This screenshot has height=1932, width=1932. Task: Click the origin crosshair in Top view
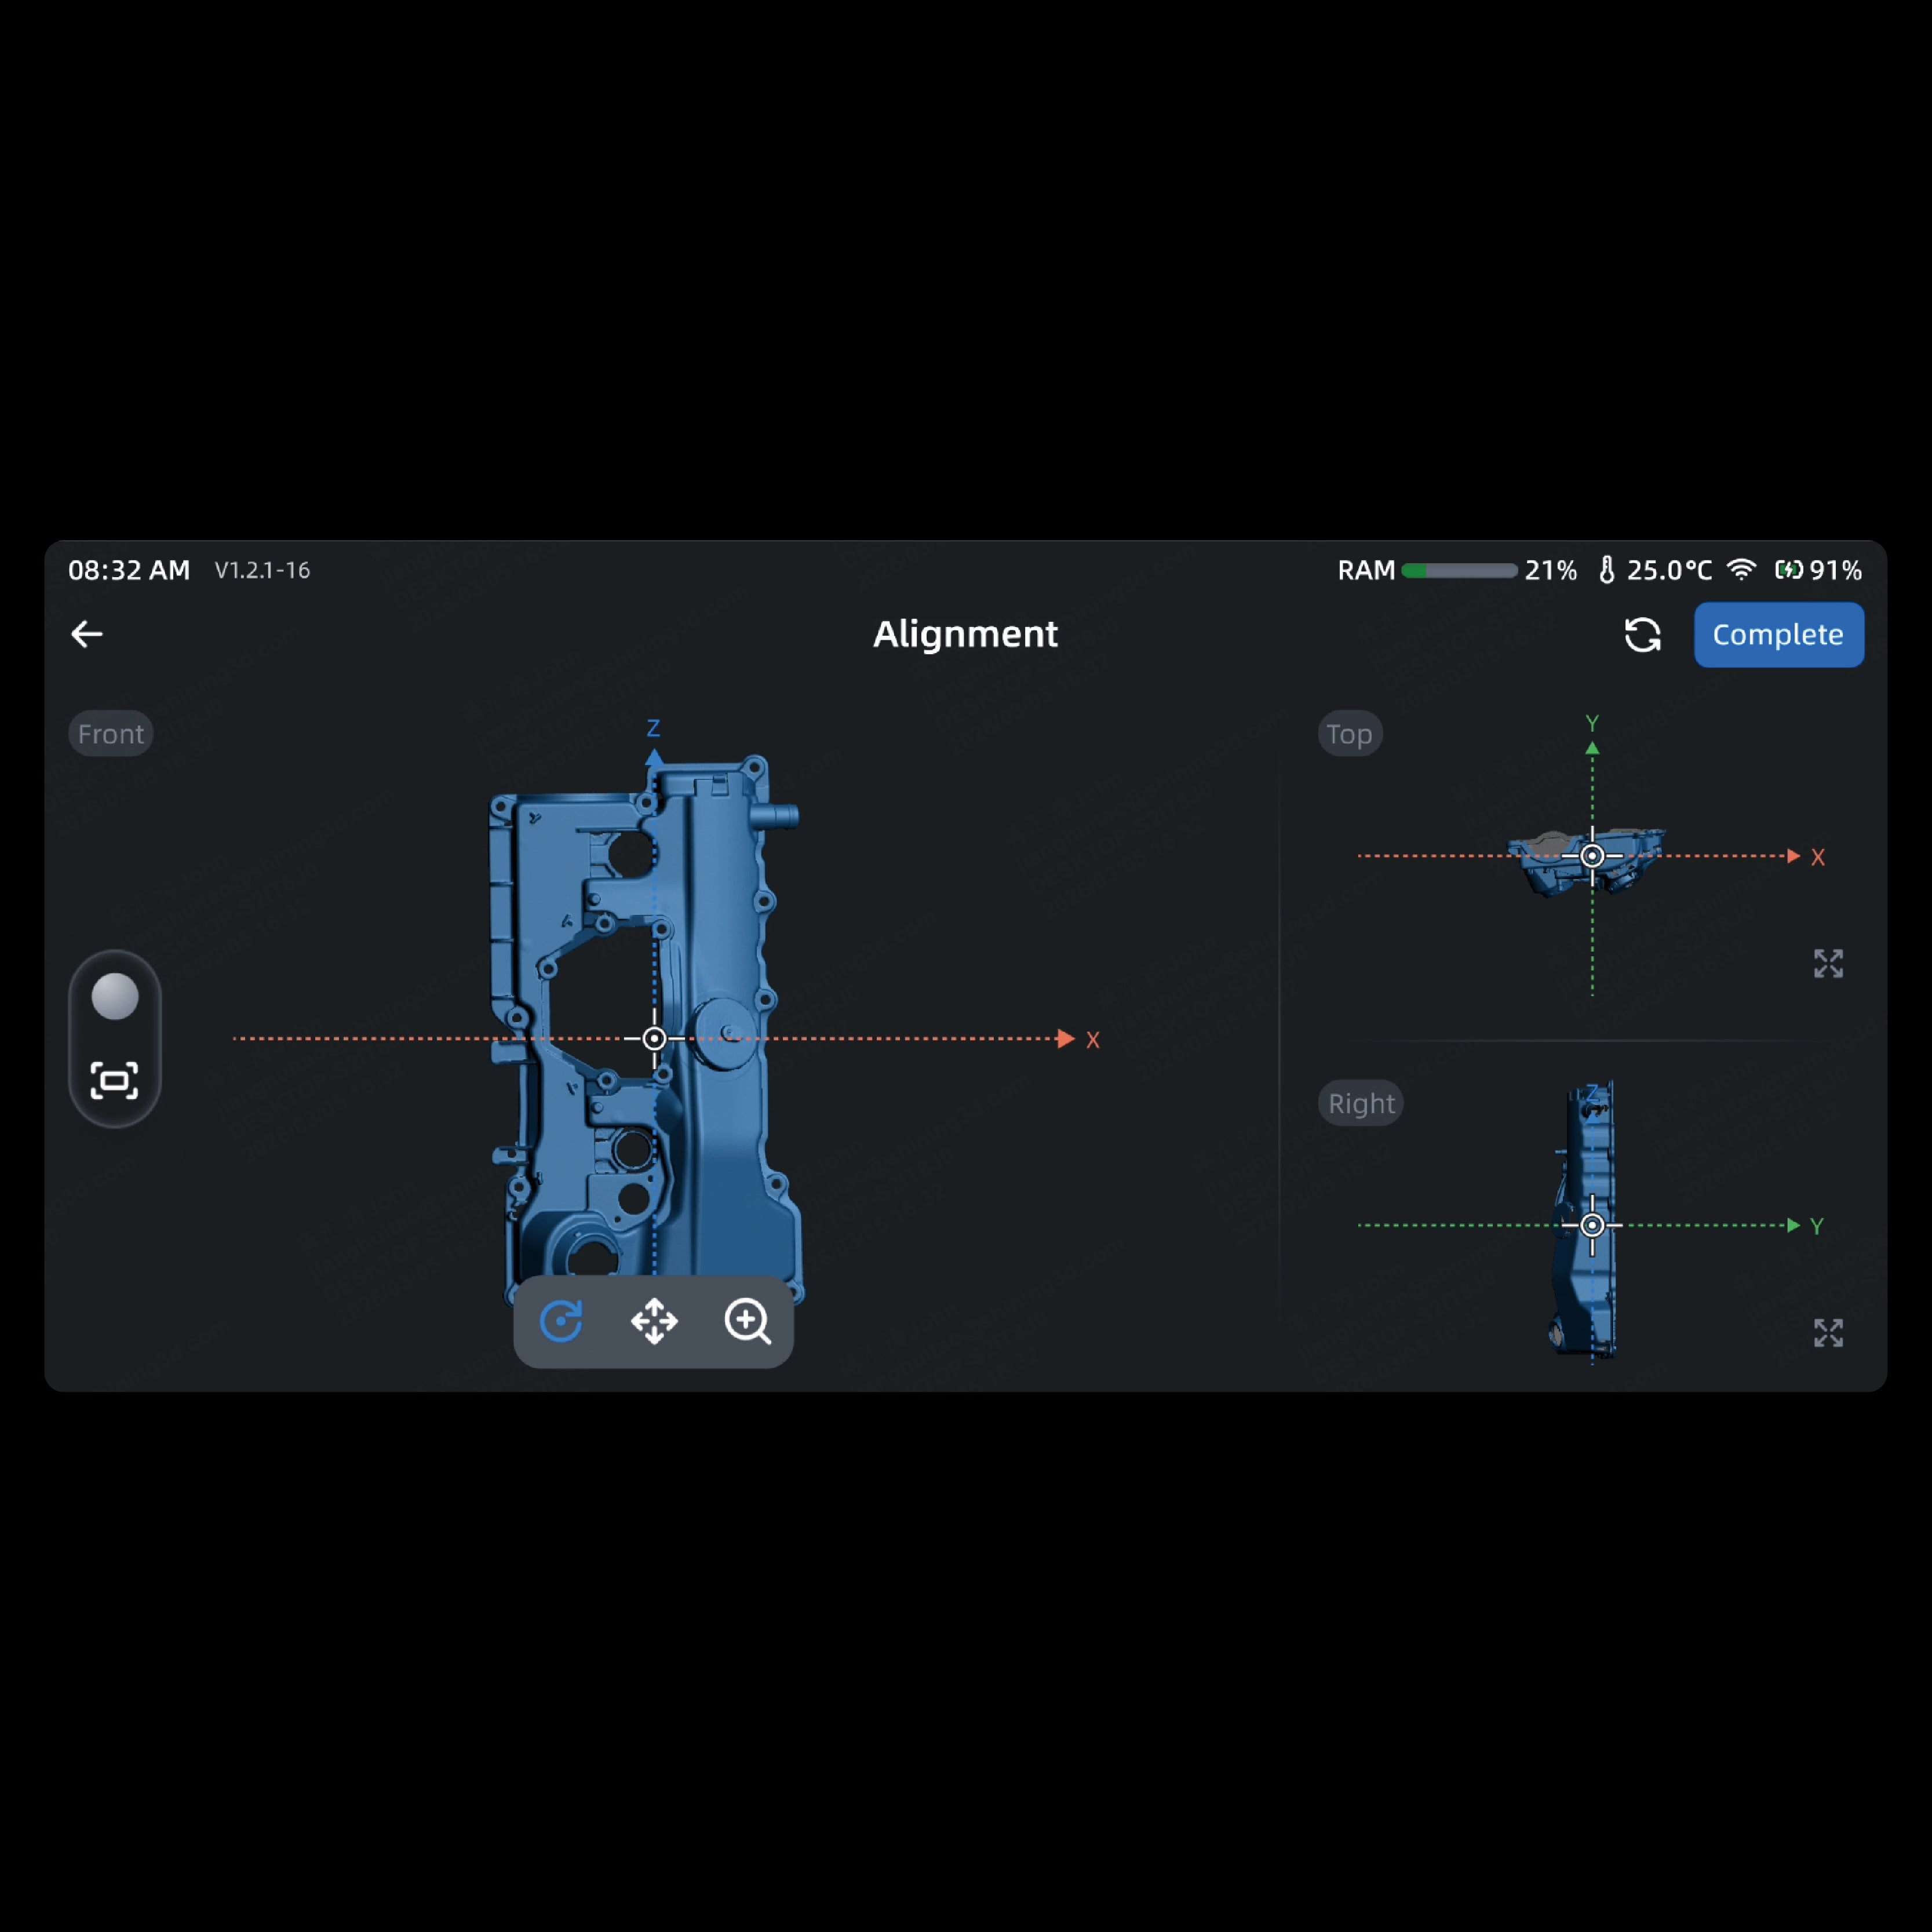[1592, 856]
